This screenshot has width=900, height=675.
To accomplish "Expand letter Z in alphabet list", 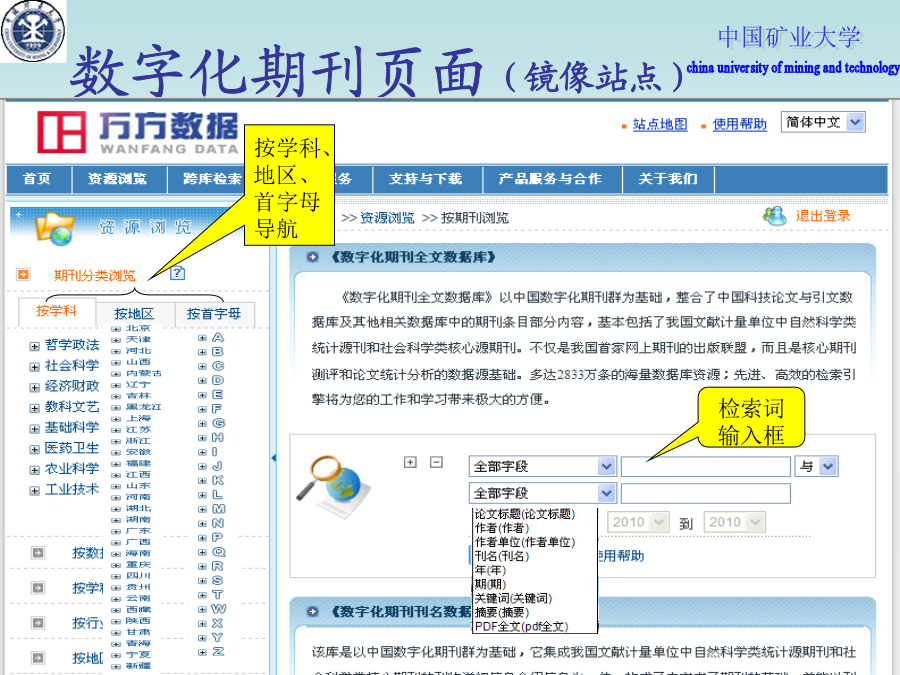I will click(203, 652).
